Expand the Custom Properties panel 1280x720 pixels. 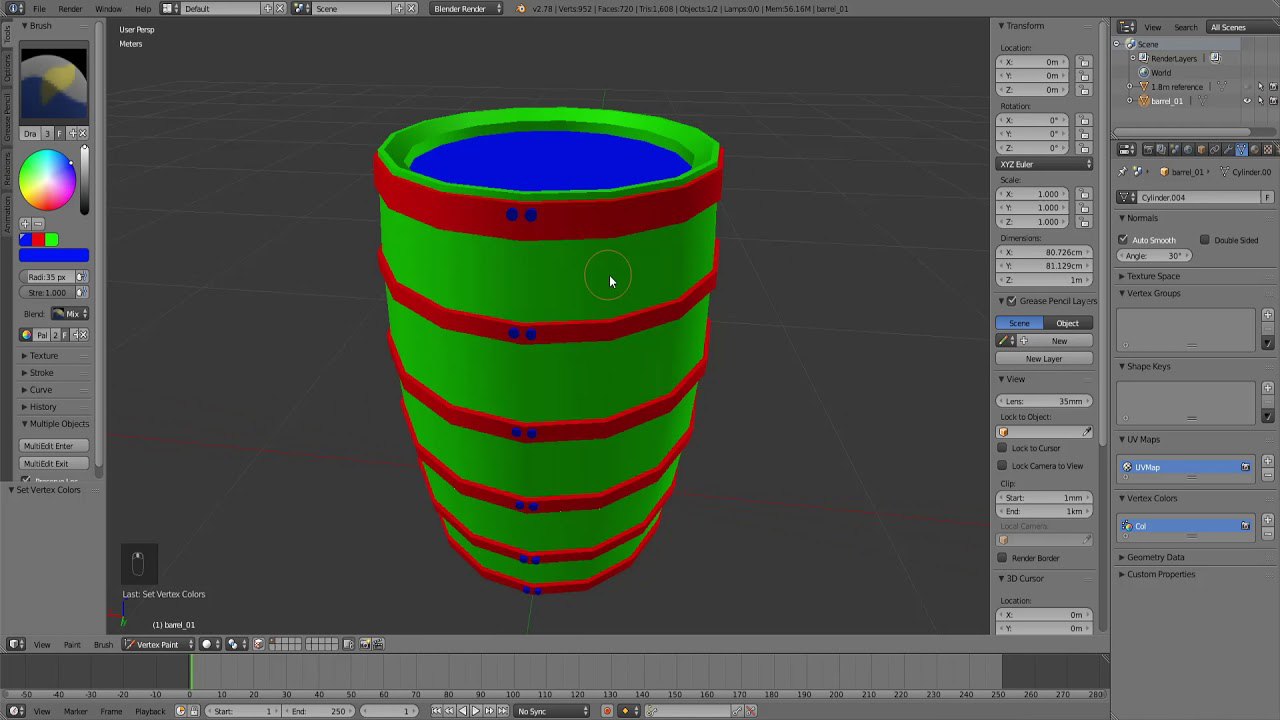(1160, 574)
